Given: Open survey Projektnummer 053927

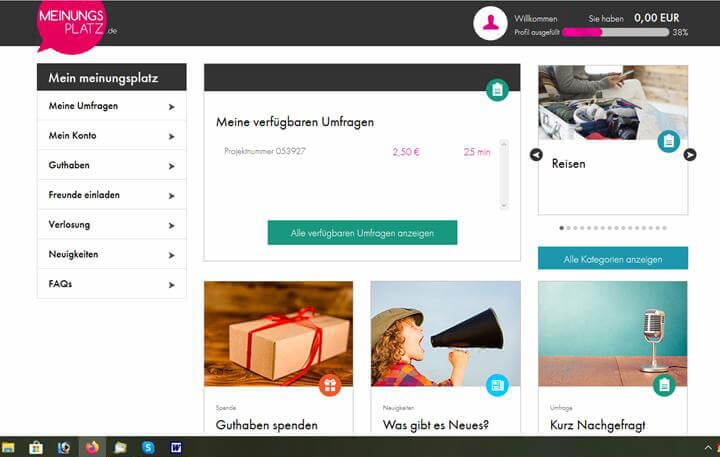Looking at the screenshot, I should coord(265,152).
